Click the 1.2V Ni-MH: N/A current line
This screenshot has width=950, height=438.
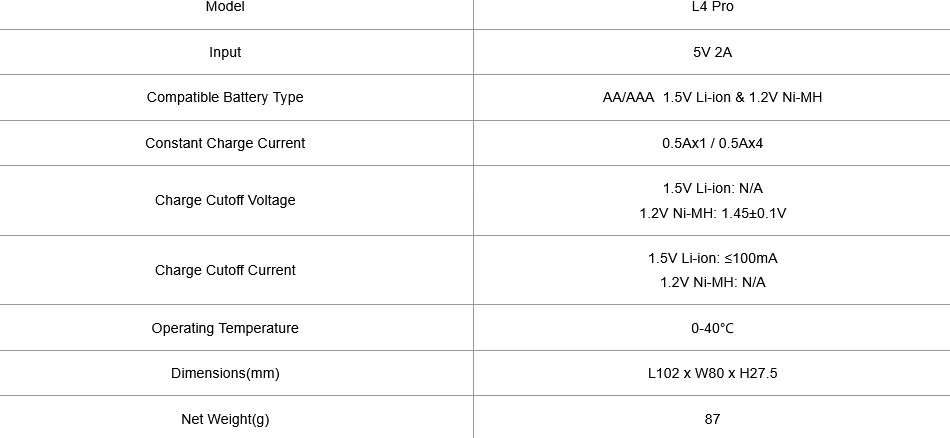click(712, 282)
